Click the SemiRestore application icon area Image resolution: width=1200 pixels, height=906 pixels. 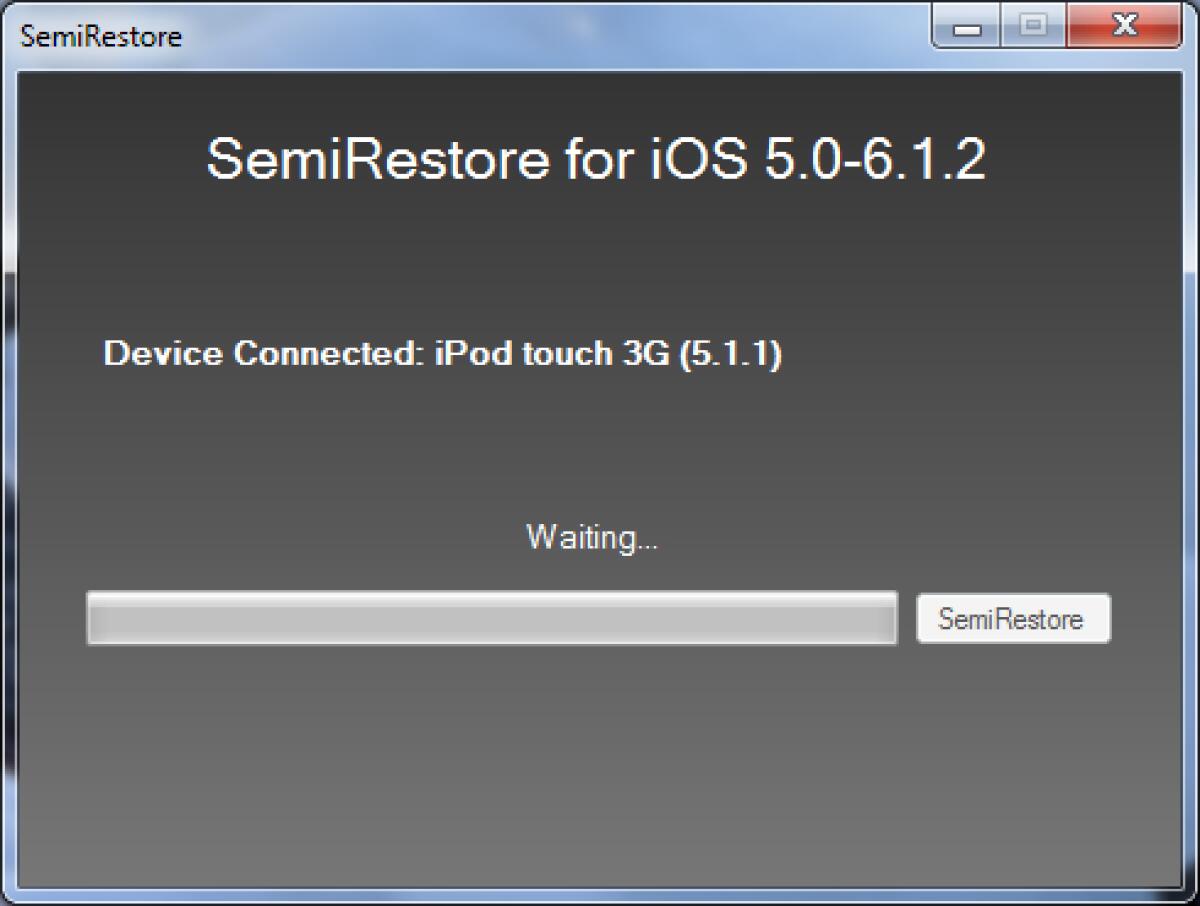12,35
